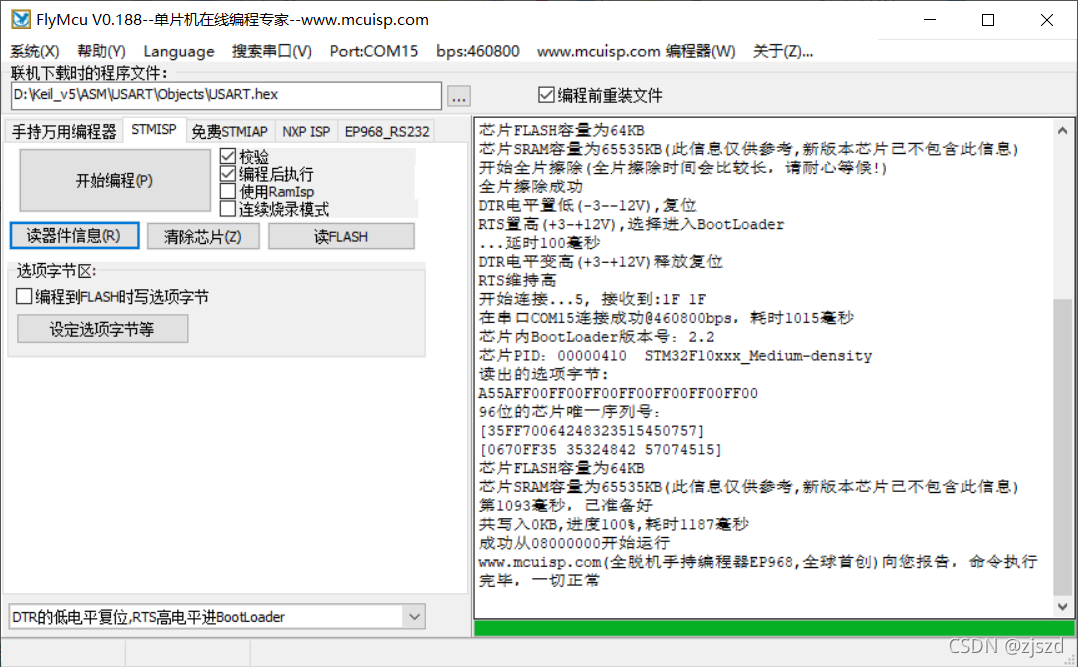
Task: Minimize the FlyMcu window
Action: coord(930,20)
